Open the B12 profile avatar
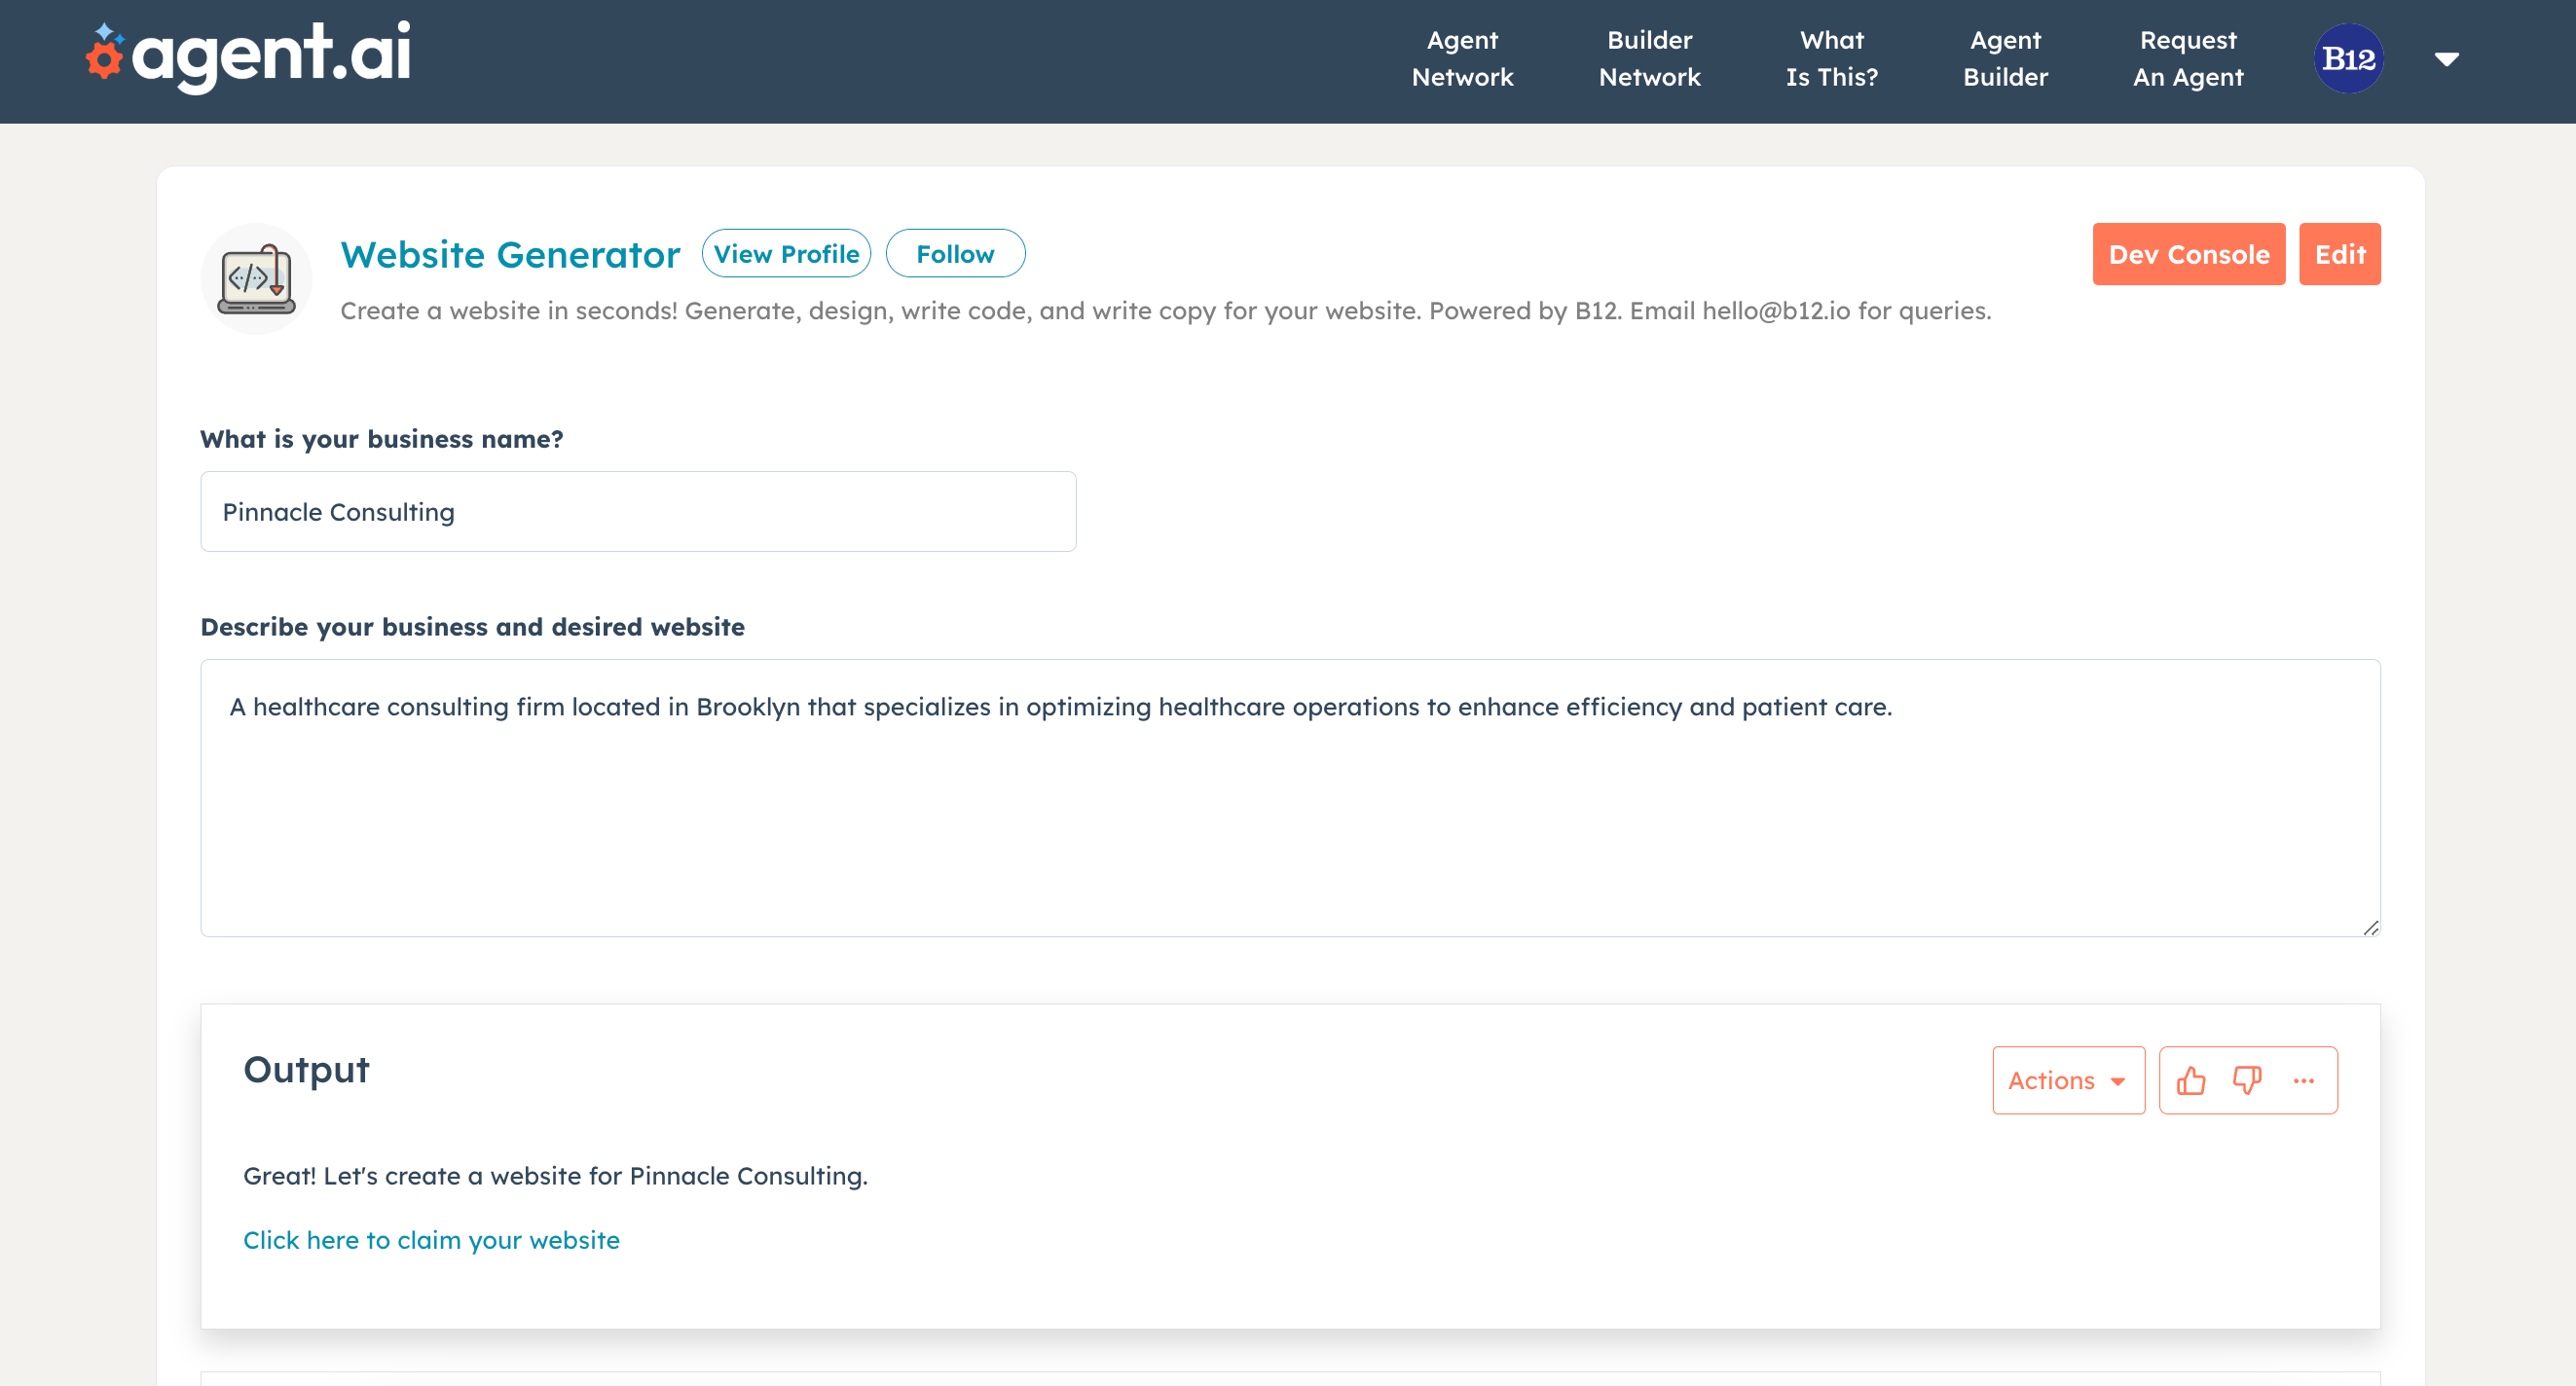Screen dimensions: 2576x1386 [2348, 59]
